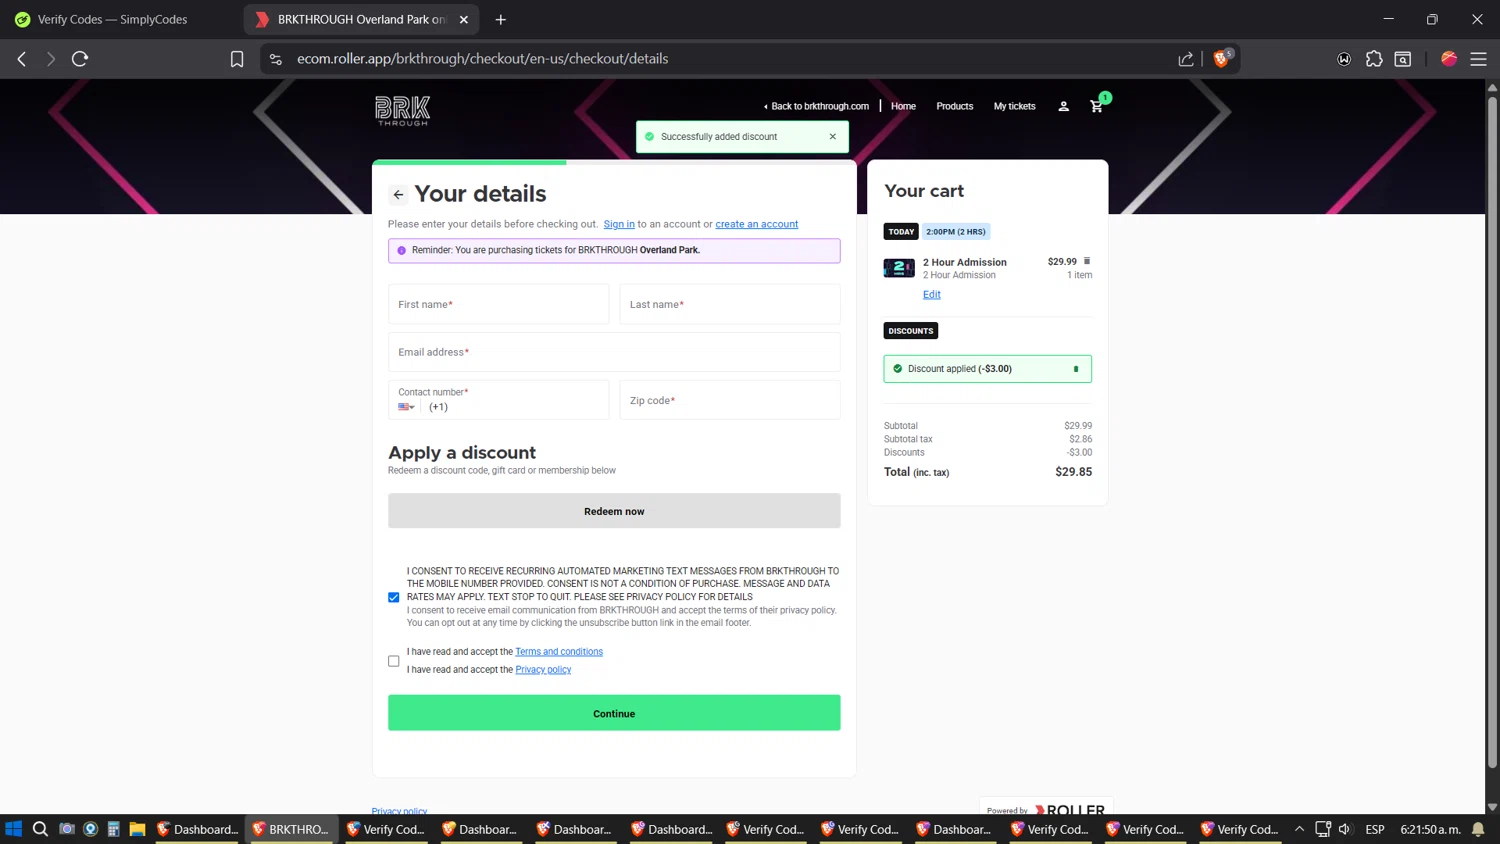Open browser extensions puzzle icon

click(x=1374, y=59)
